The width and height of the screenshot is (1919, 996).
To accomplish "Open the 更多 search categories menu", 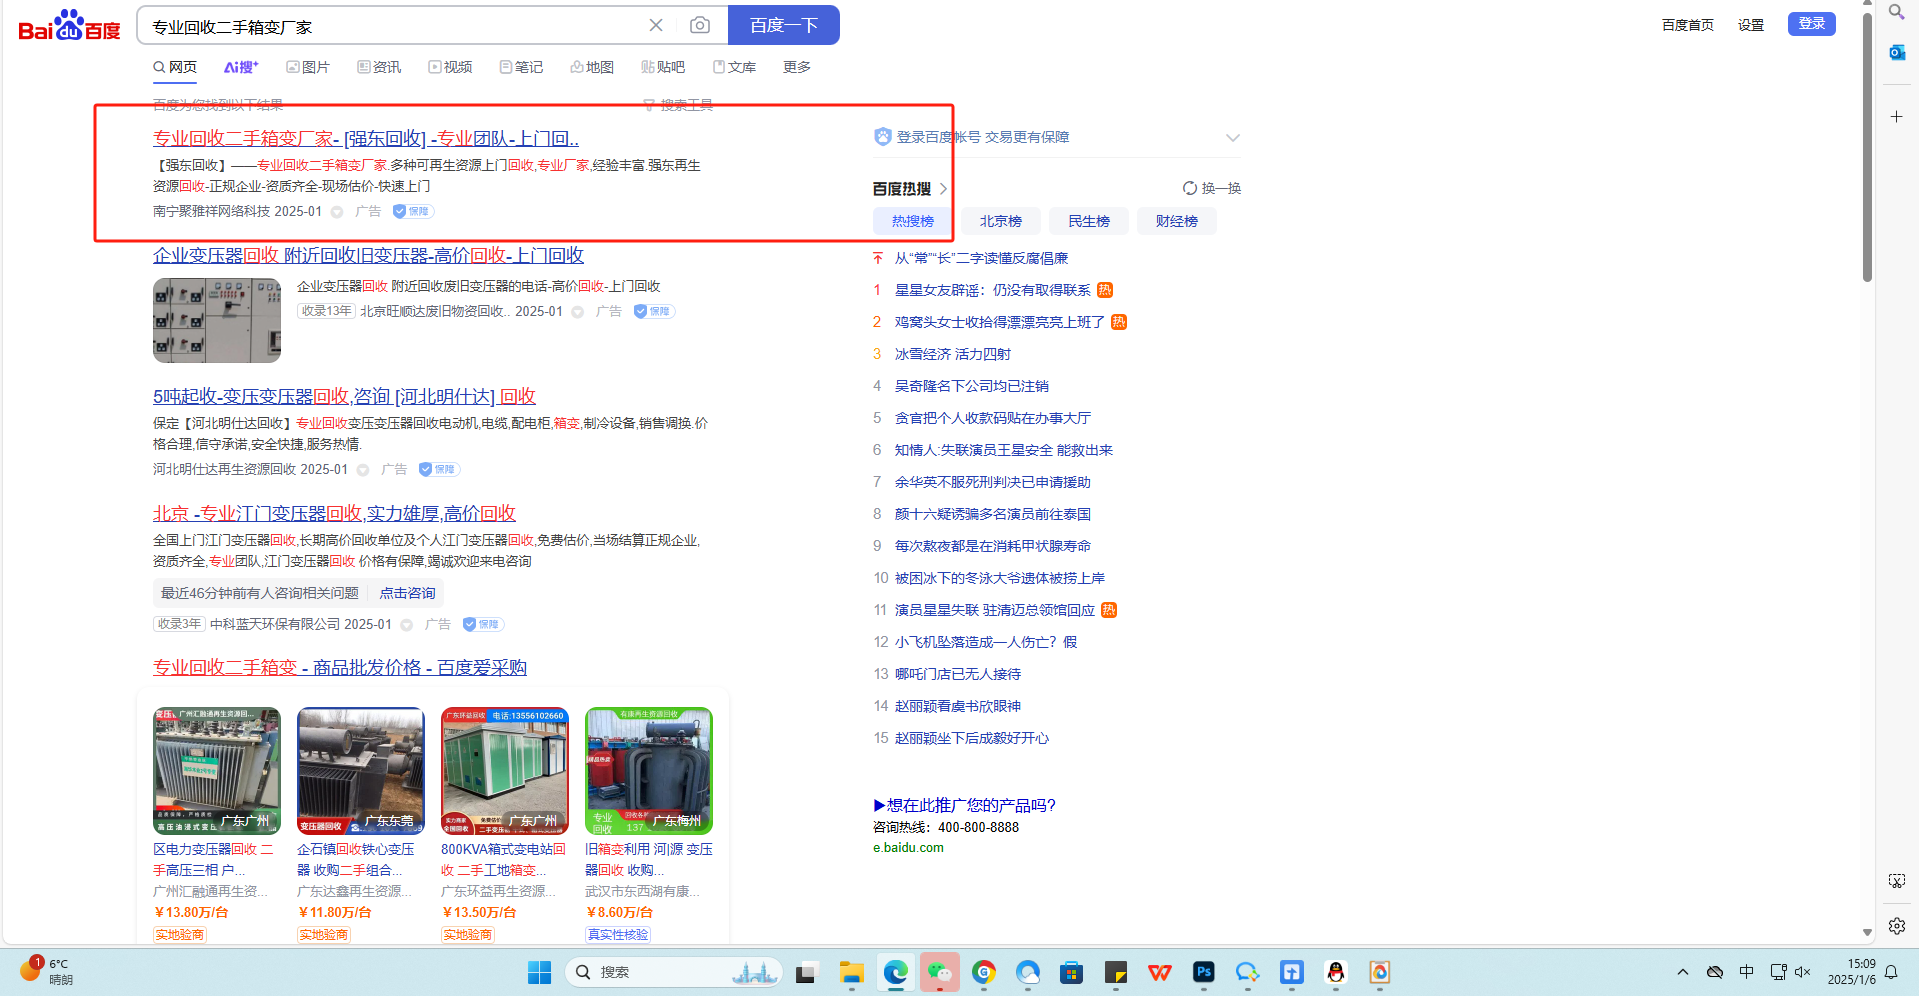I will [x=796, y=67].
